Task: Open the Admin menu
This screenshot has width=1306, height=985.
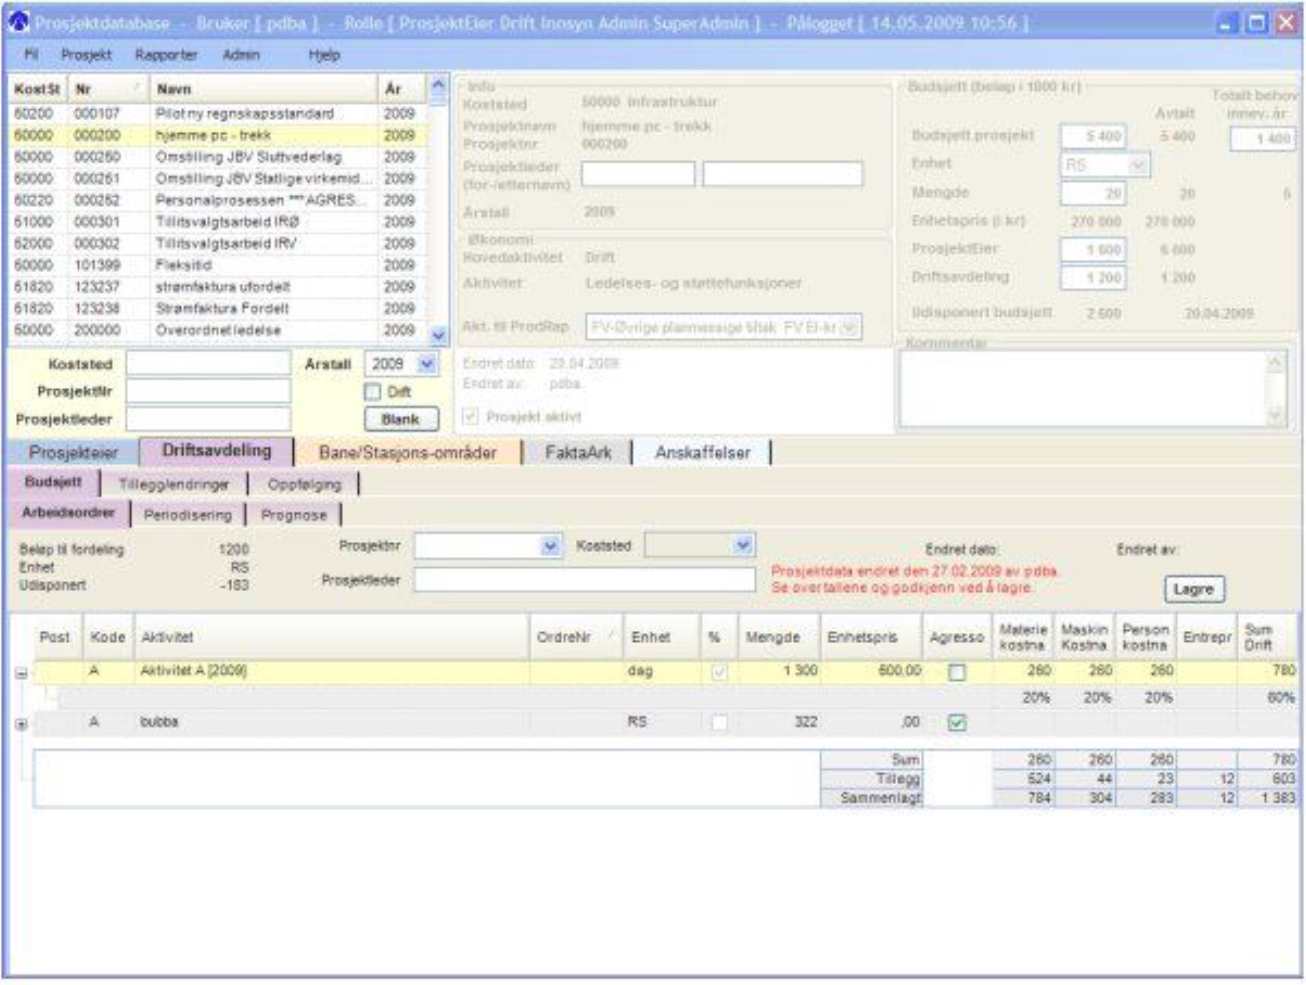Action: click(x=241, y=55)
